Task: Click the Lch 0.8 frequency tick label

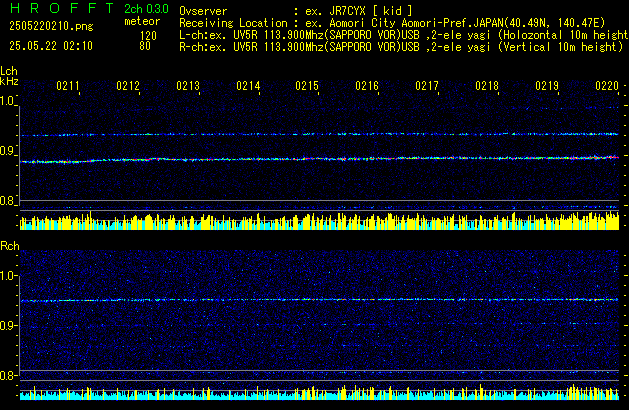Action: (7, 201)
